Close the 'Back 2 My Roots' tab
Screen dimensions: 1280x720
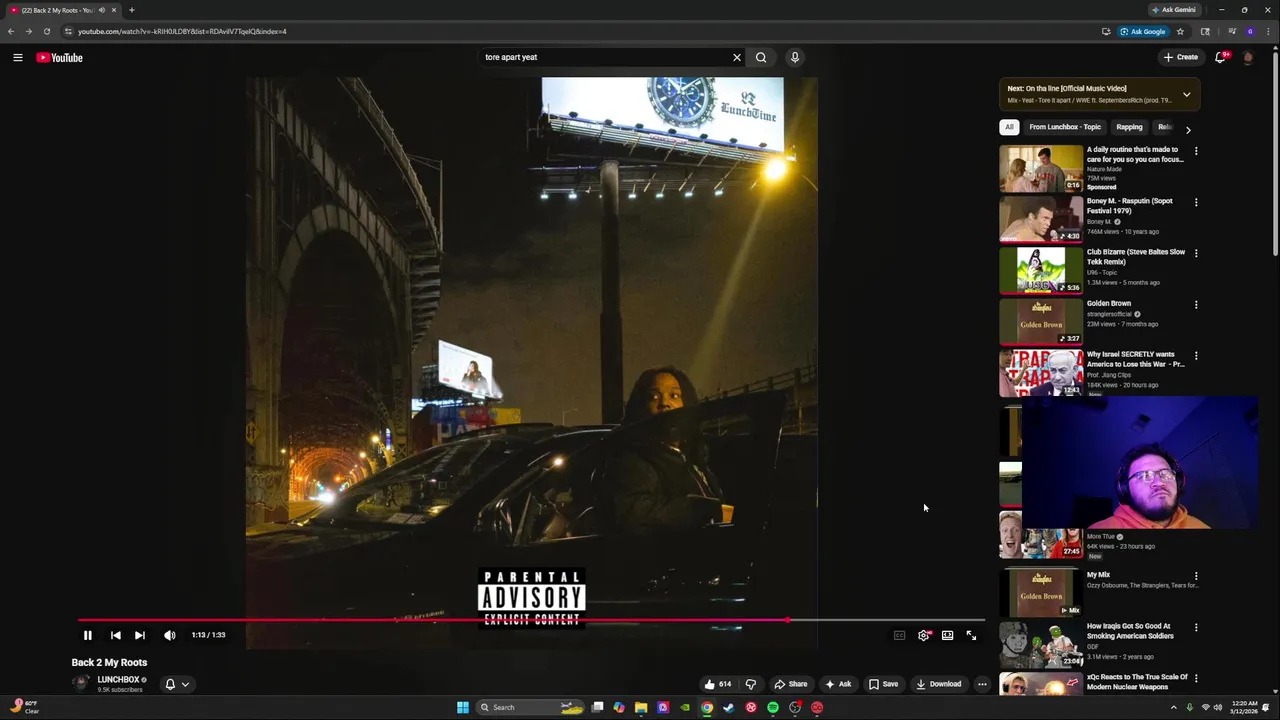click(114, 10)
